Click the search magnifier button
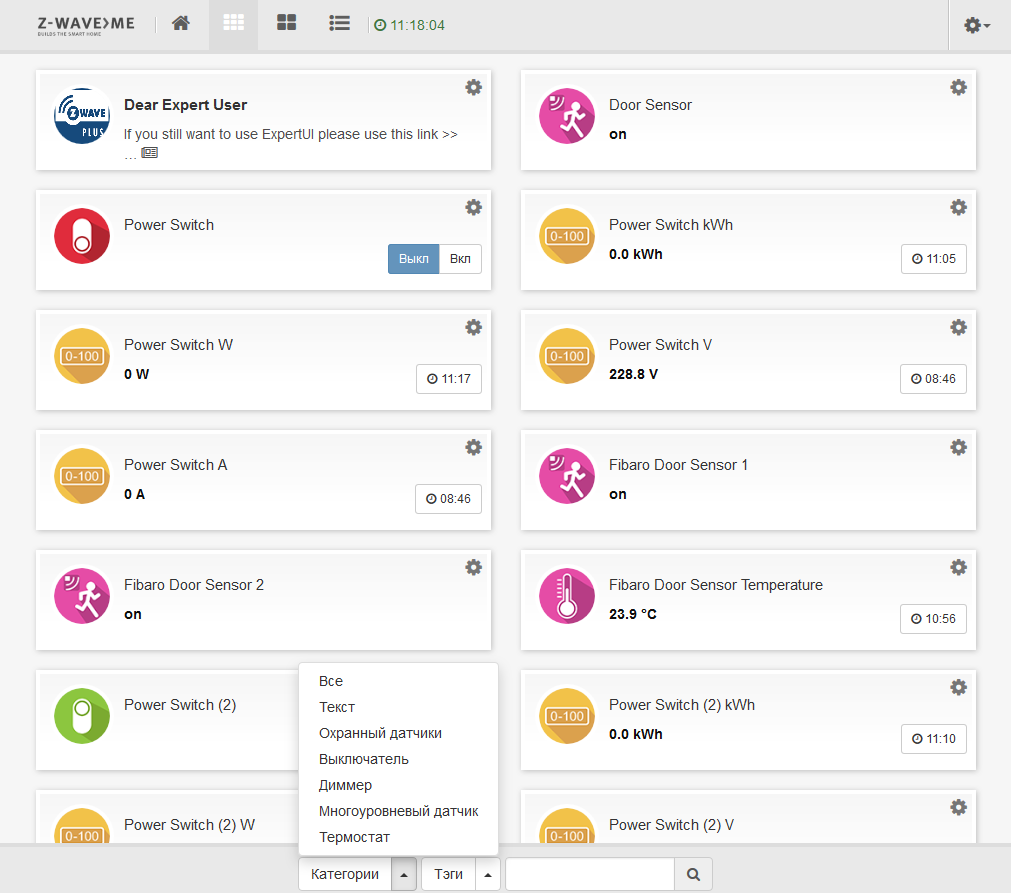 pos(693,874)
